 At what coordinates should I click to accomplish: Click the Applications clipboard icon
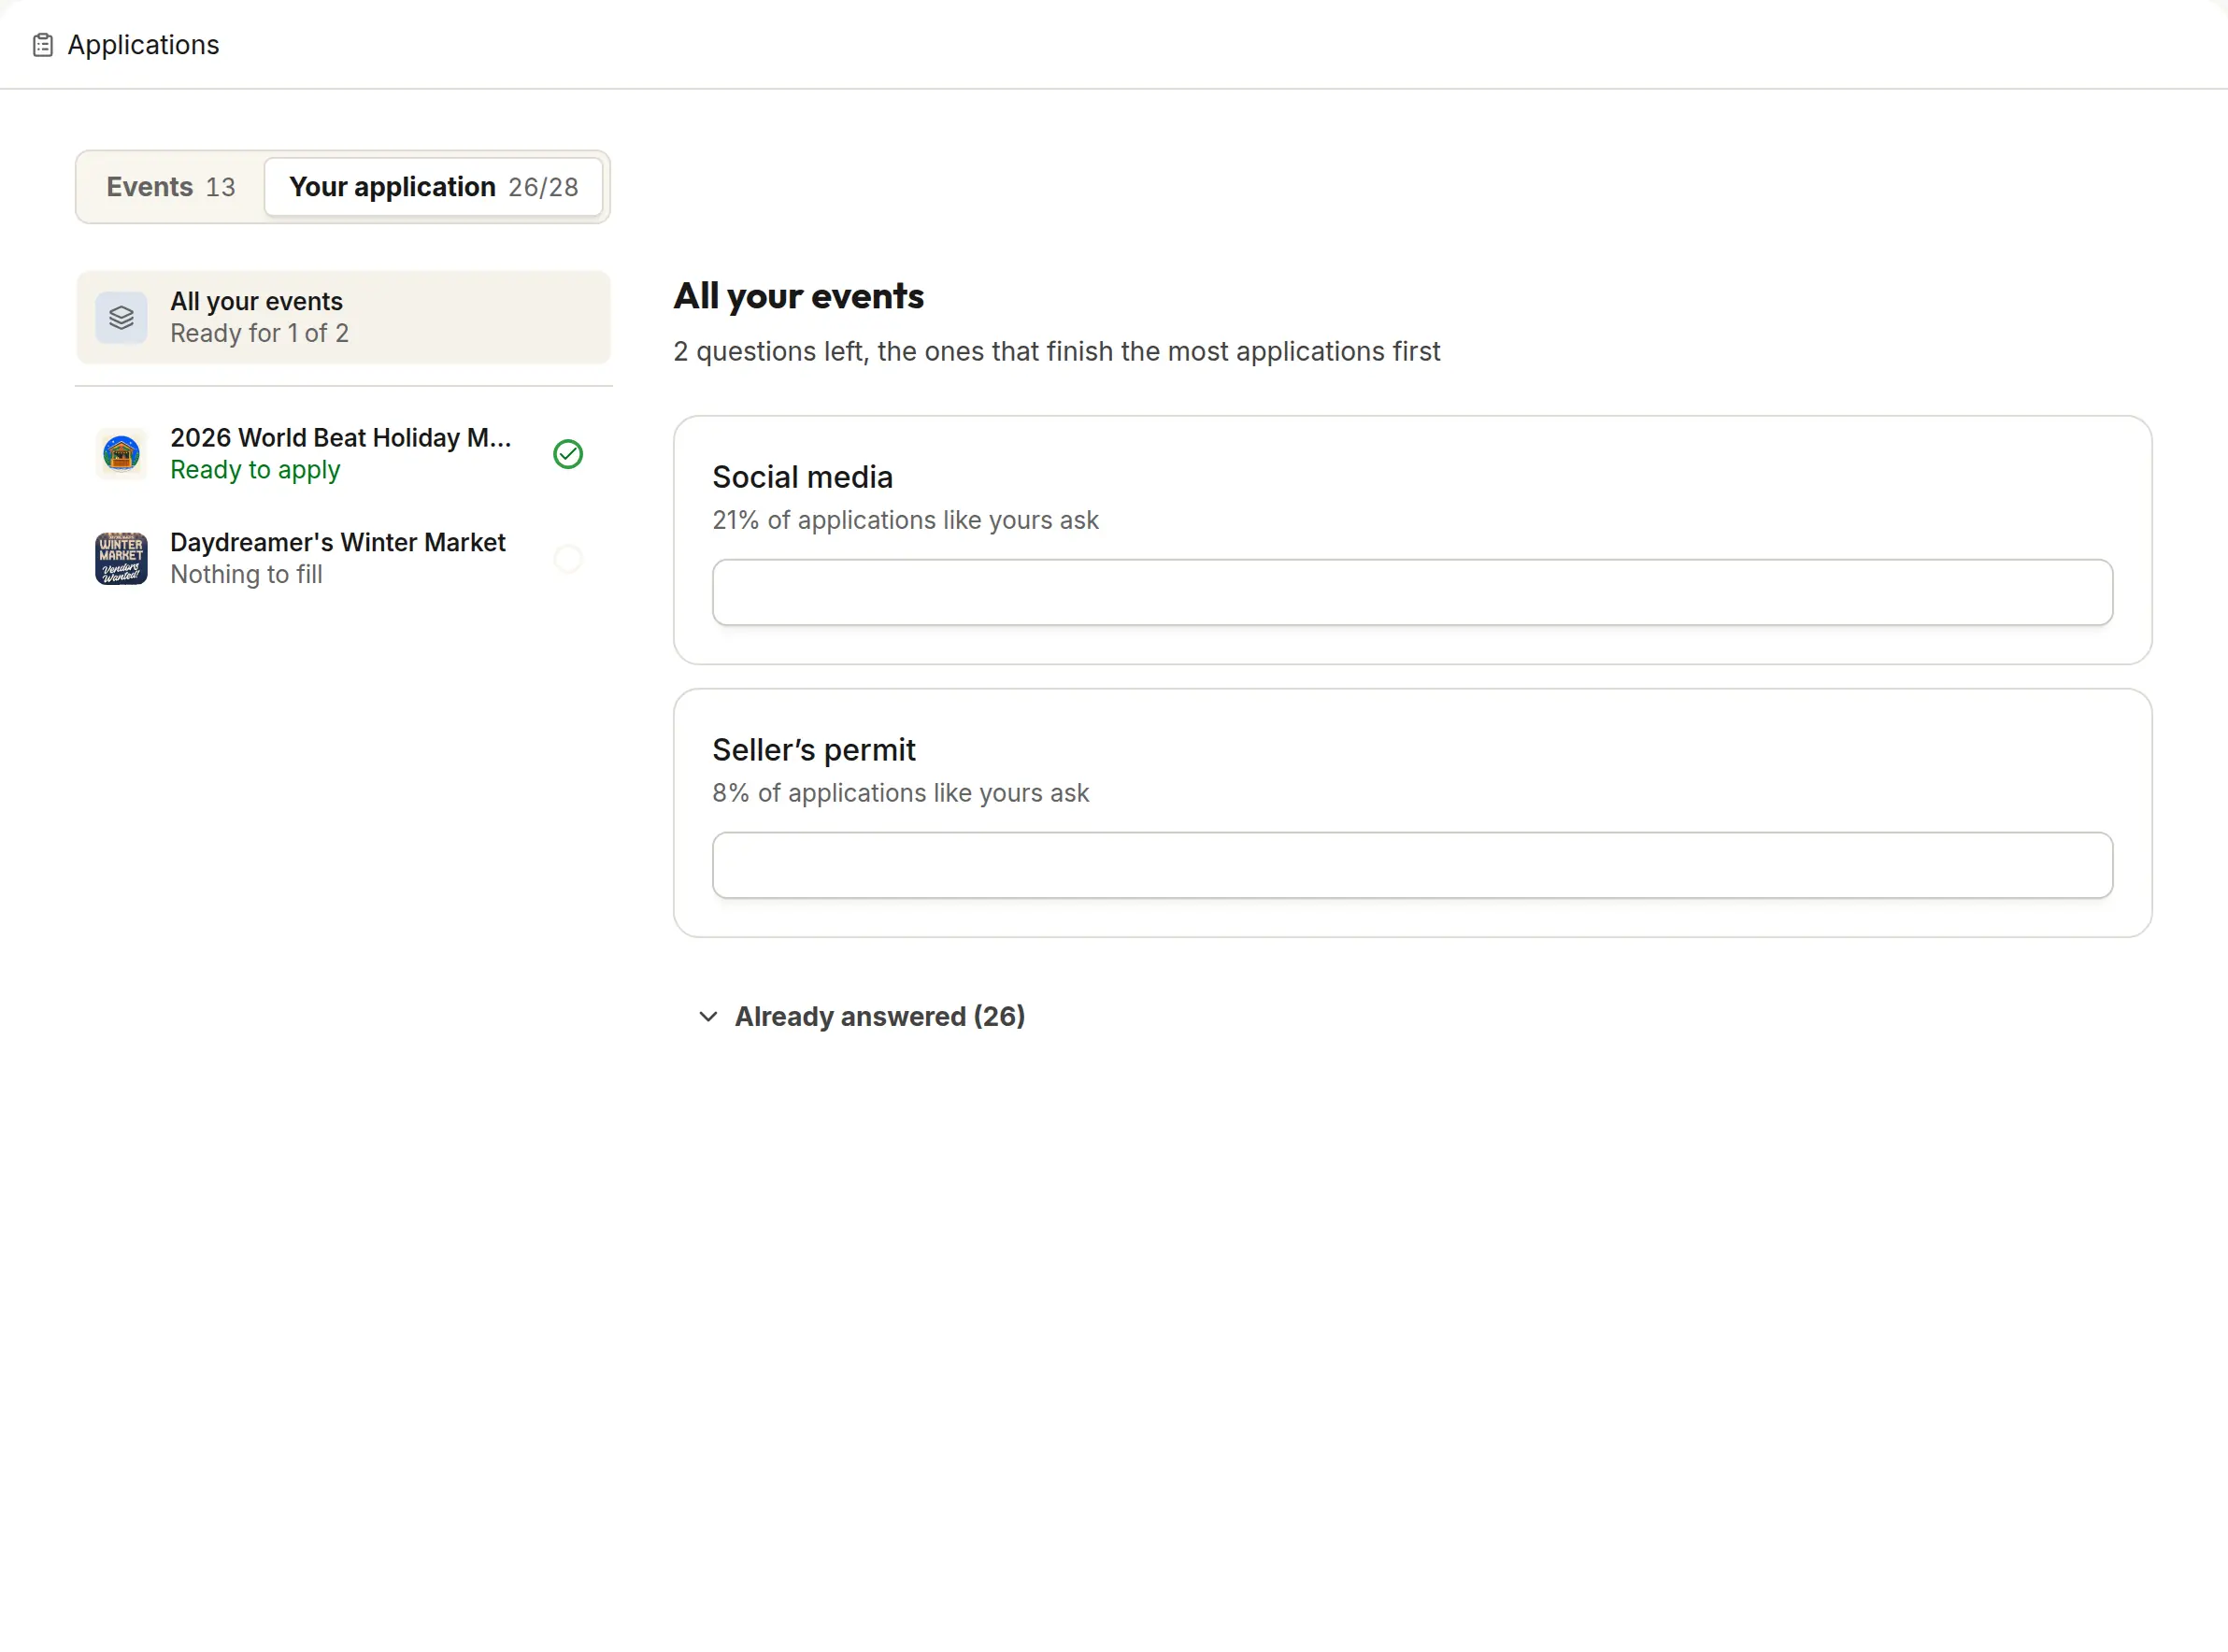point(42,45)
